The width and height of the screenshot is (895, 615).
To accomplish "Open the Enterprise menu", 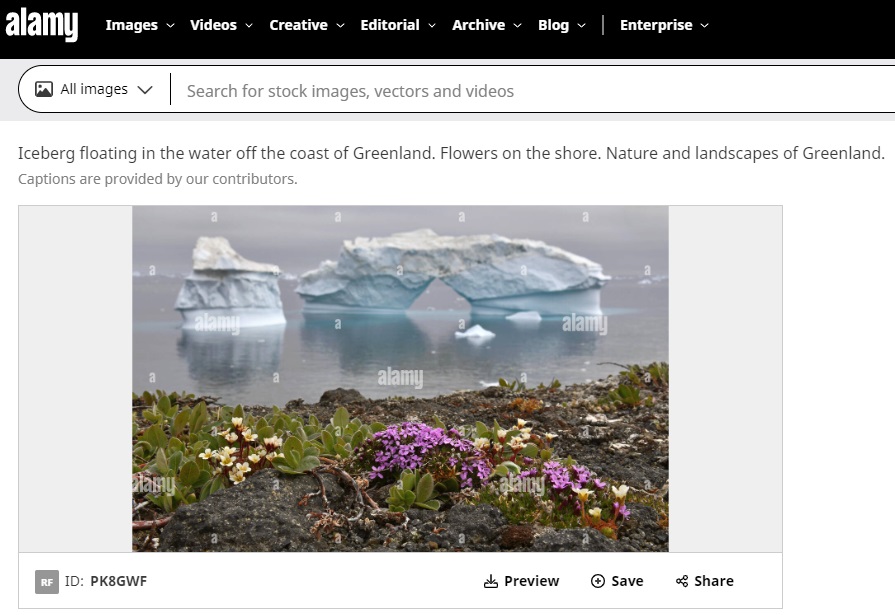I will pos(664,25).
